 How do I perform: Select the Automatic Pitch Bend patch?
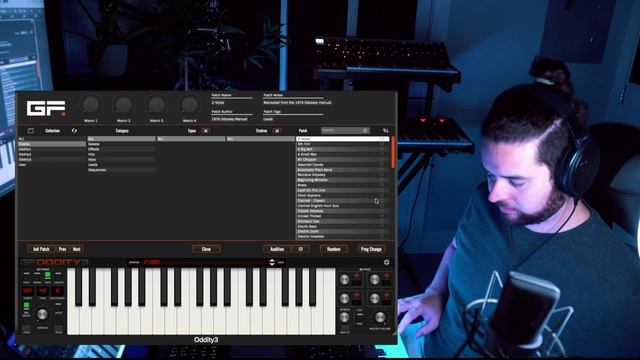(342, 170)
